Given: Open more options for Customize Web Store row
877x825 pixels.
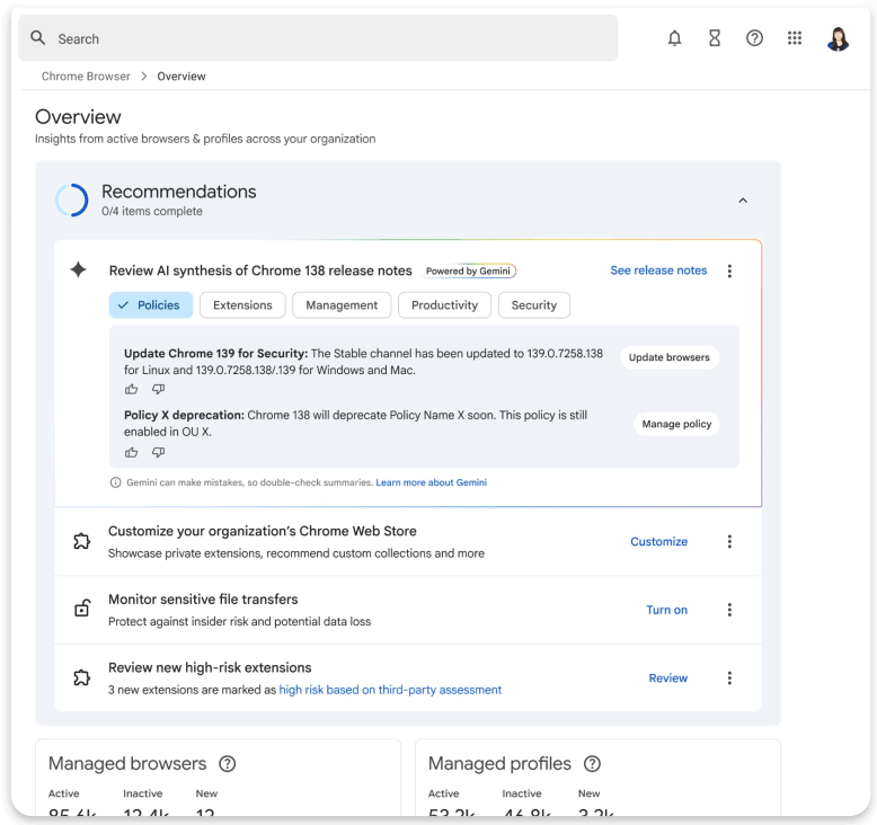Looking at the screenshot, I should coord(729,541).
